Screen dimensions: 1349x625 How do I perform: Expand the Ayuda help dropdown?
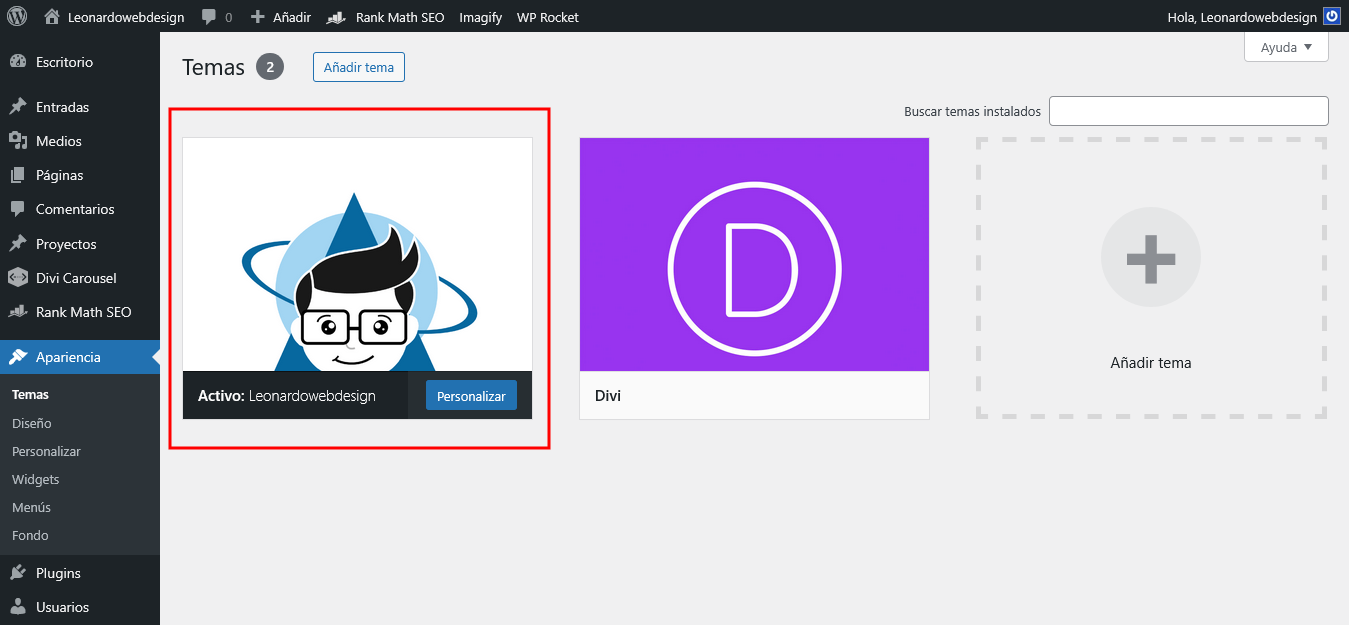click(x=1286, y=47)
